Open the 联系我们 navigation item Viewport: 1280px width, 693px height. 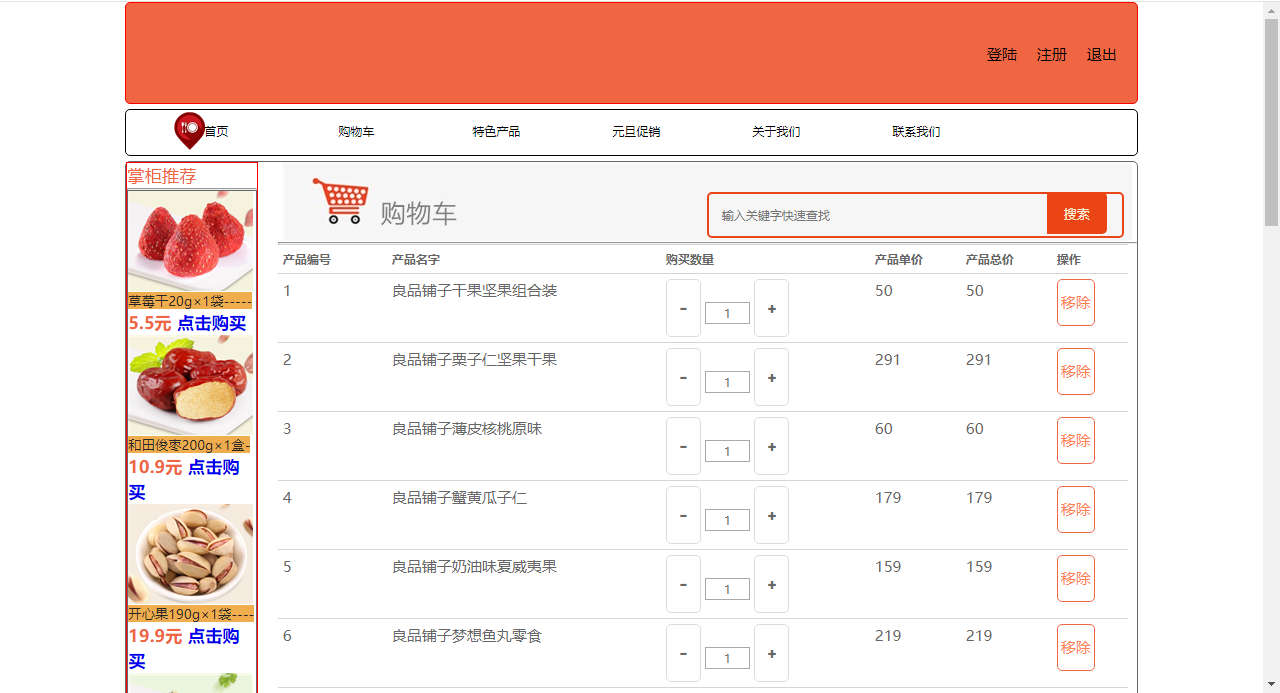[x=916, y=132]
